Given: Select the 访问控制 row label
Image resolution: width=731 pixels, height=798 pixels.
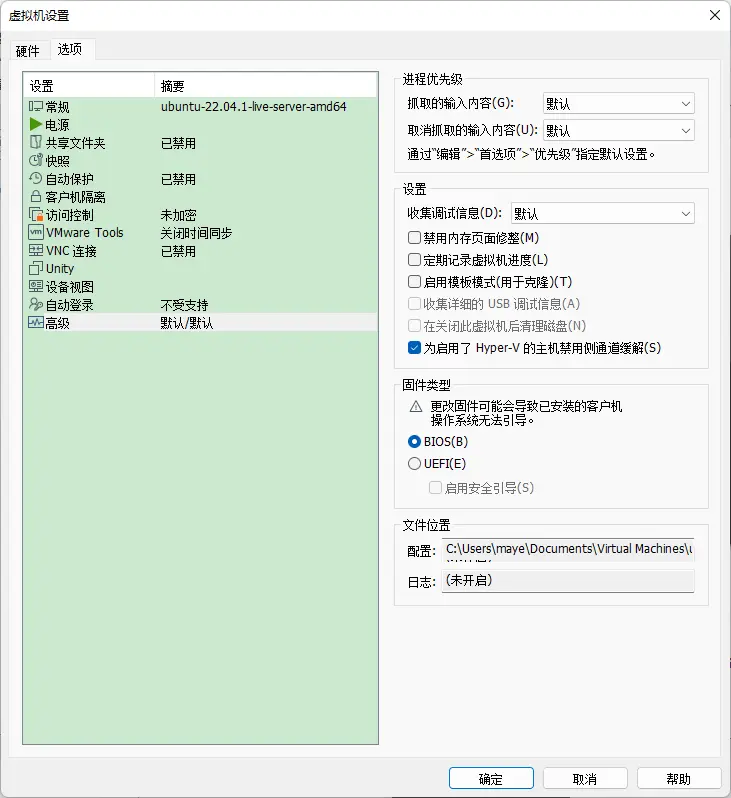Looking at the screenshot, I should 69,215.
